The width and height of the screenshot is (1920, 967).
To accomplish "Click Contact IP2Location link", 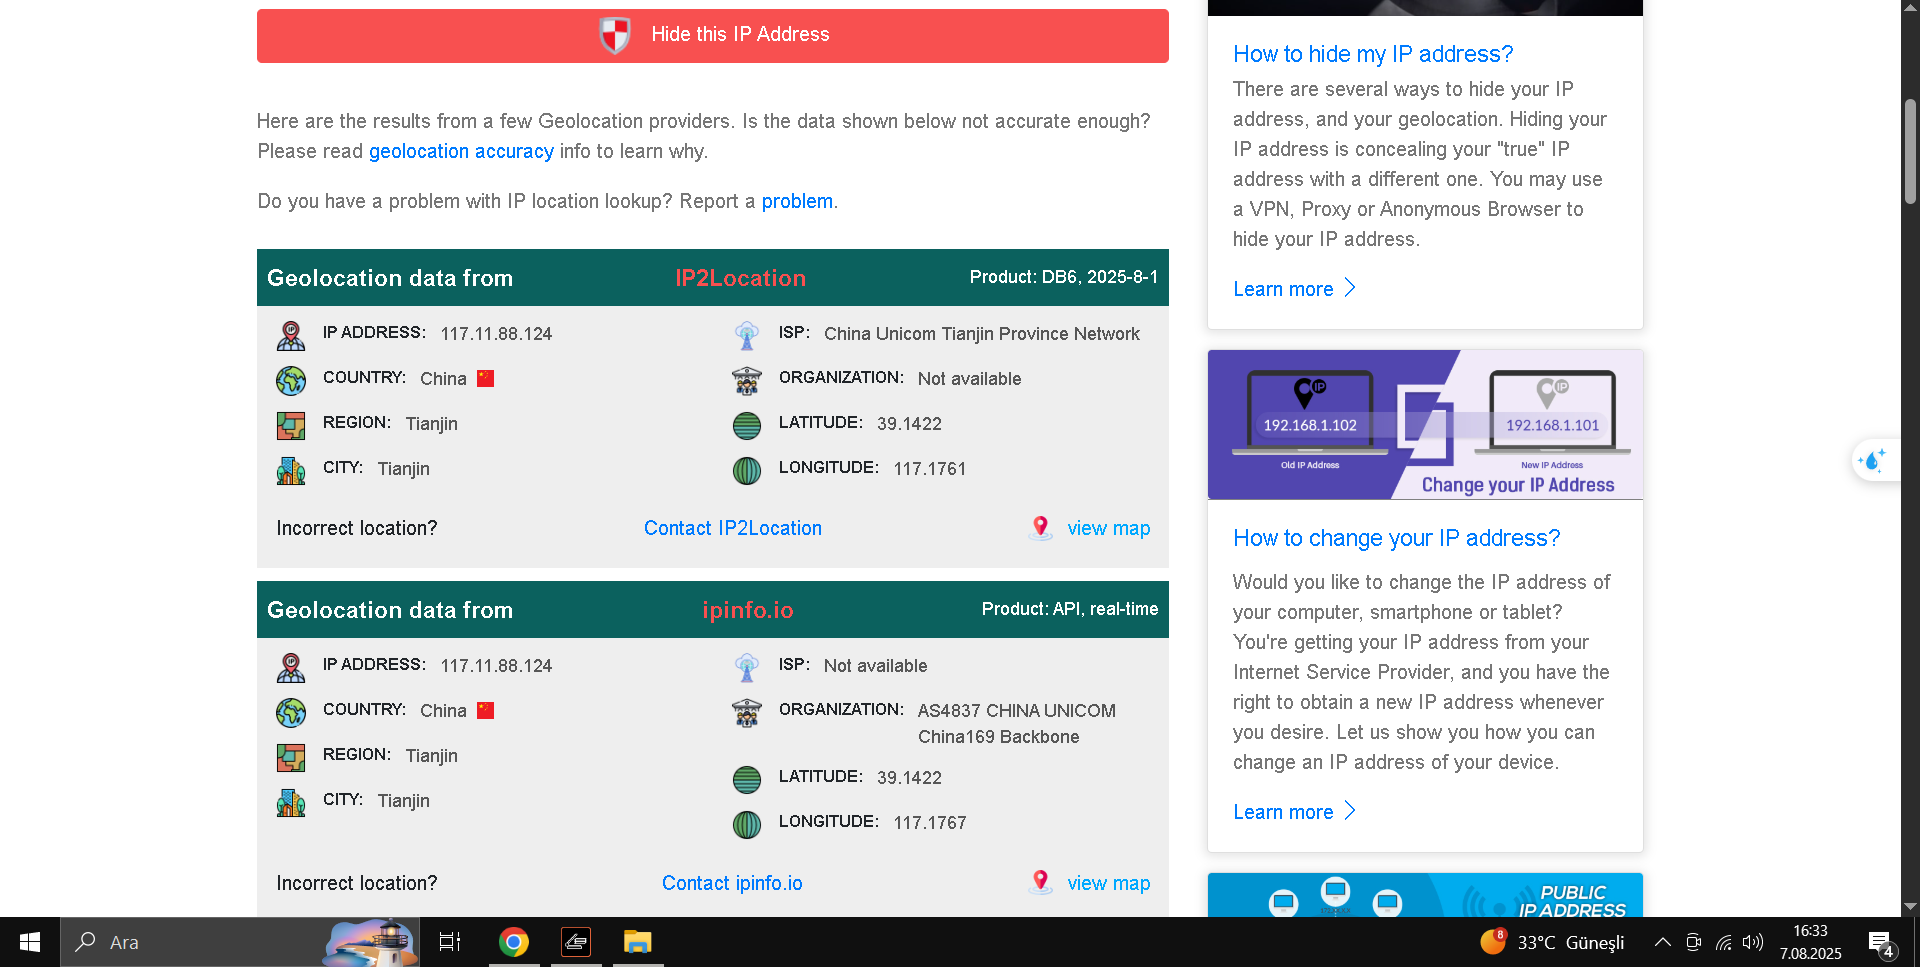I will click(x=733, y=528).
